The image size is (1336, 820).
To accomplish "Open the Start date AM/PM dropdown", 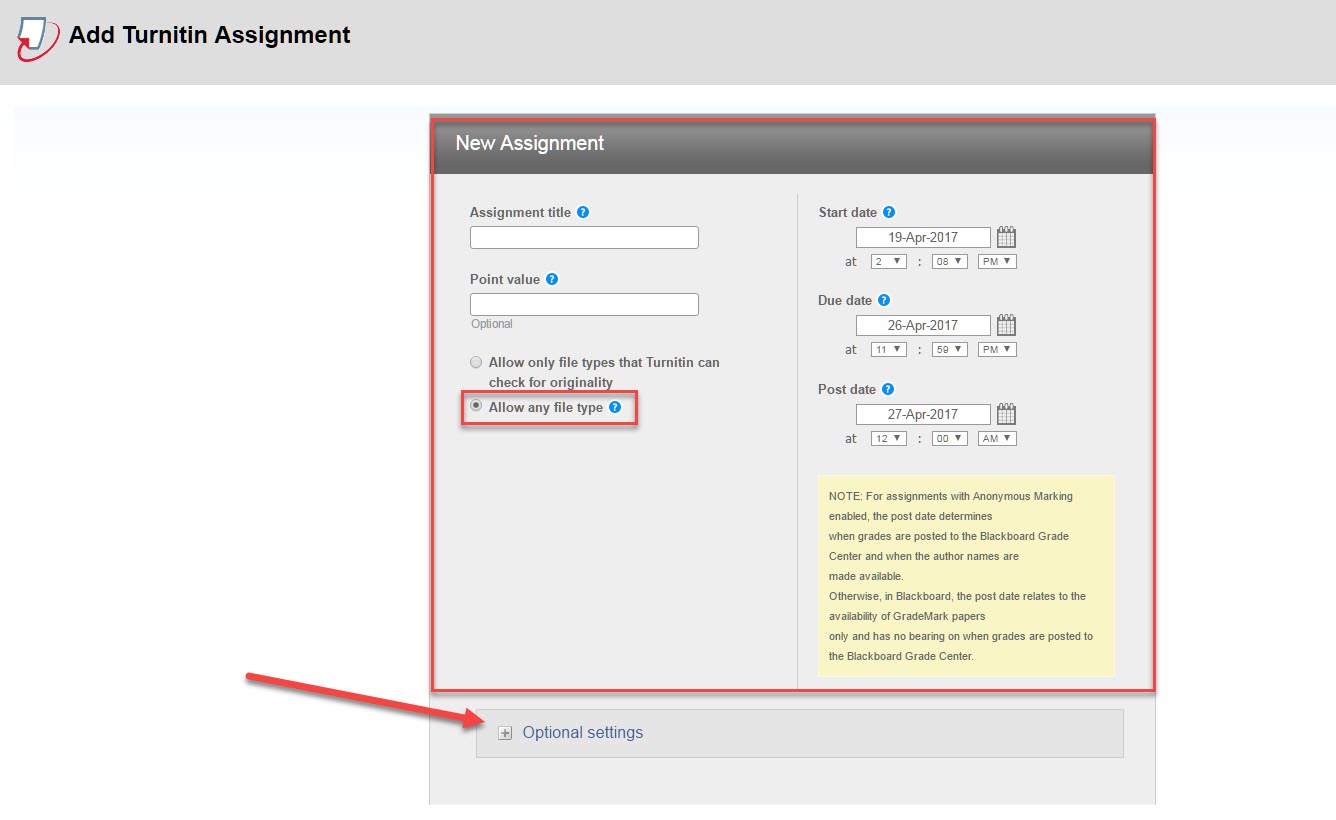I will 996,261.
